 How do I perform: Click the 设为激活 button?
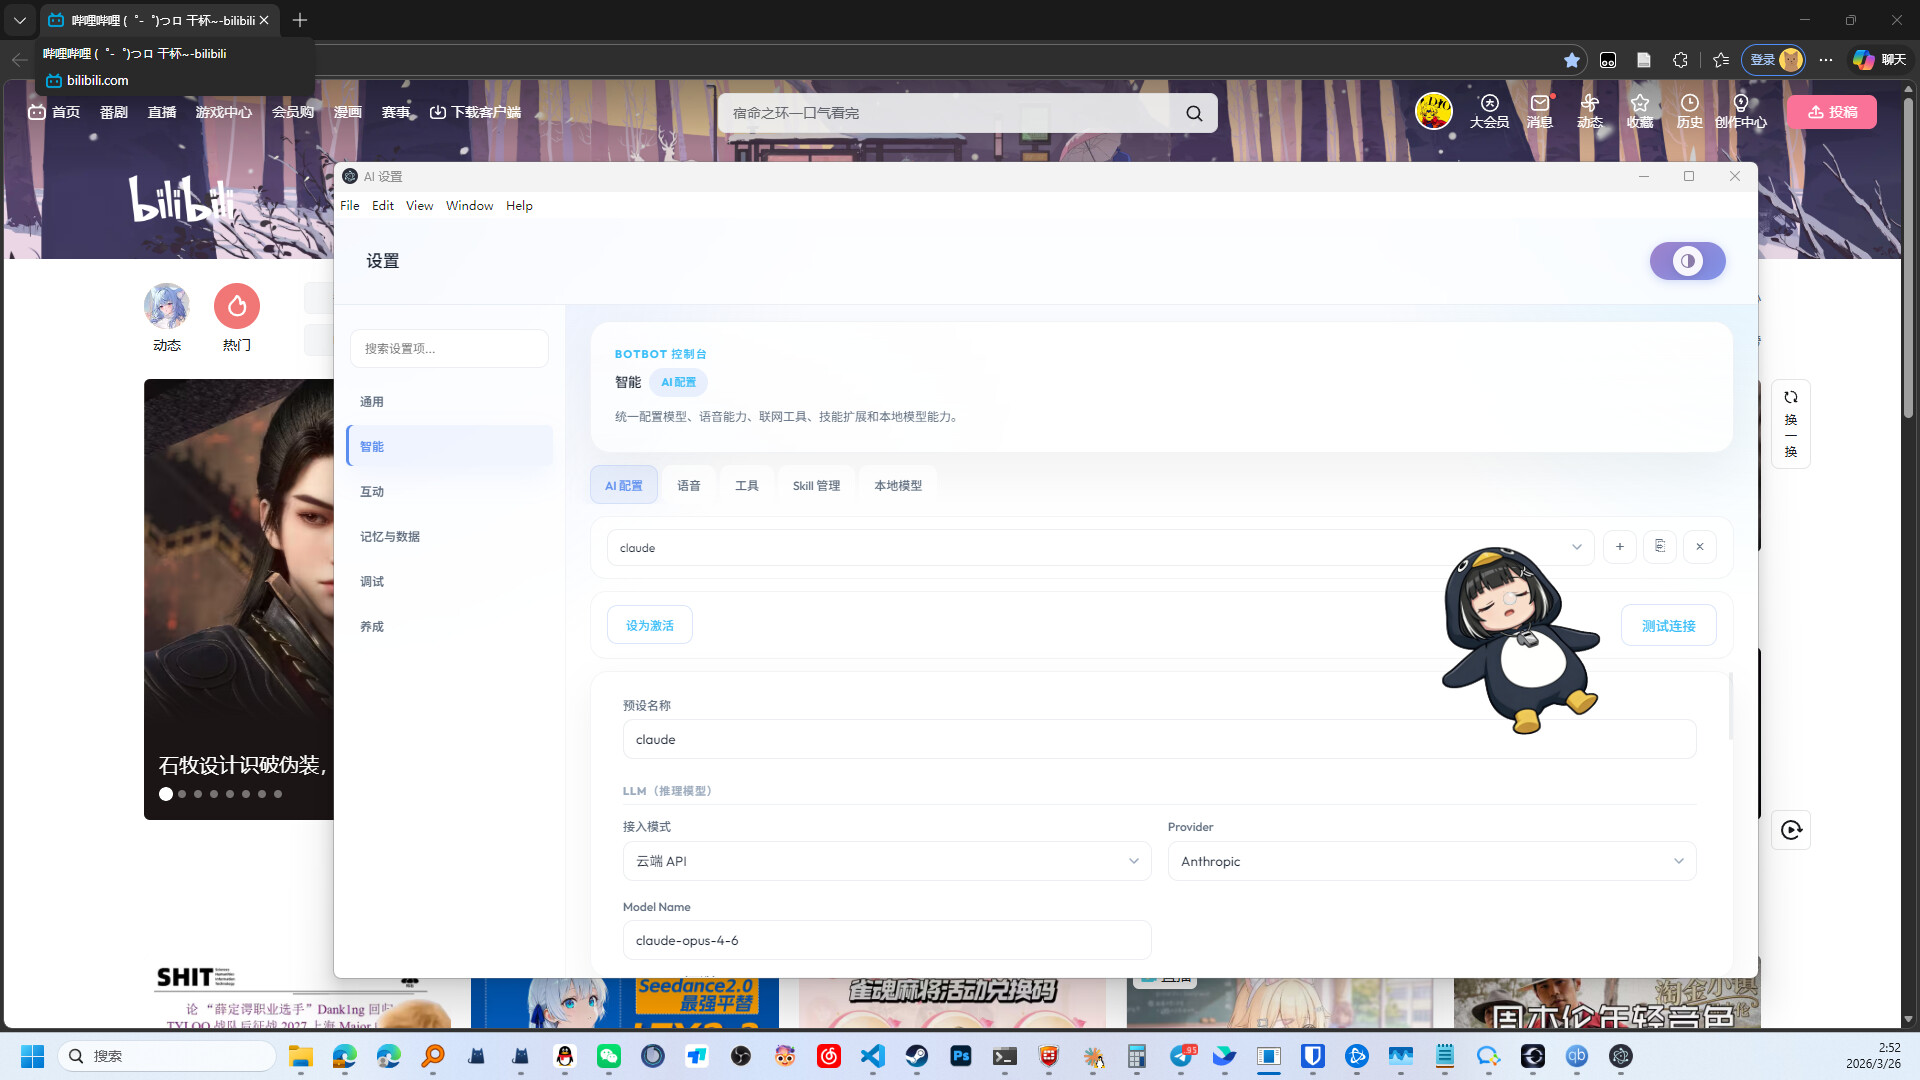coord(649,625)
